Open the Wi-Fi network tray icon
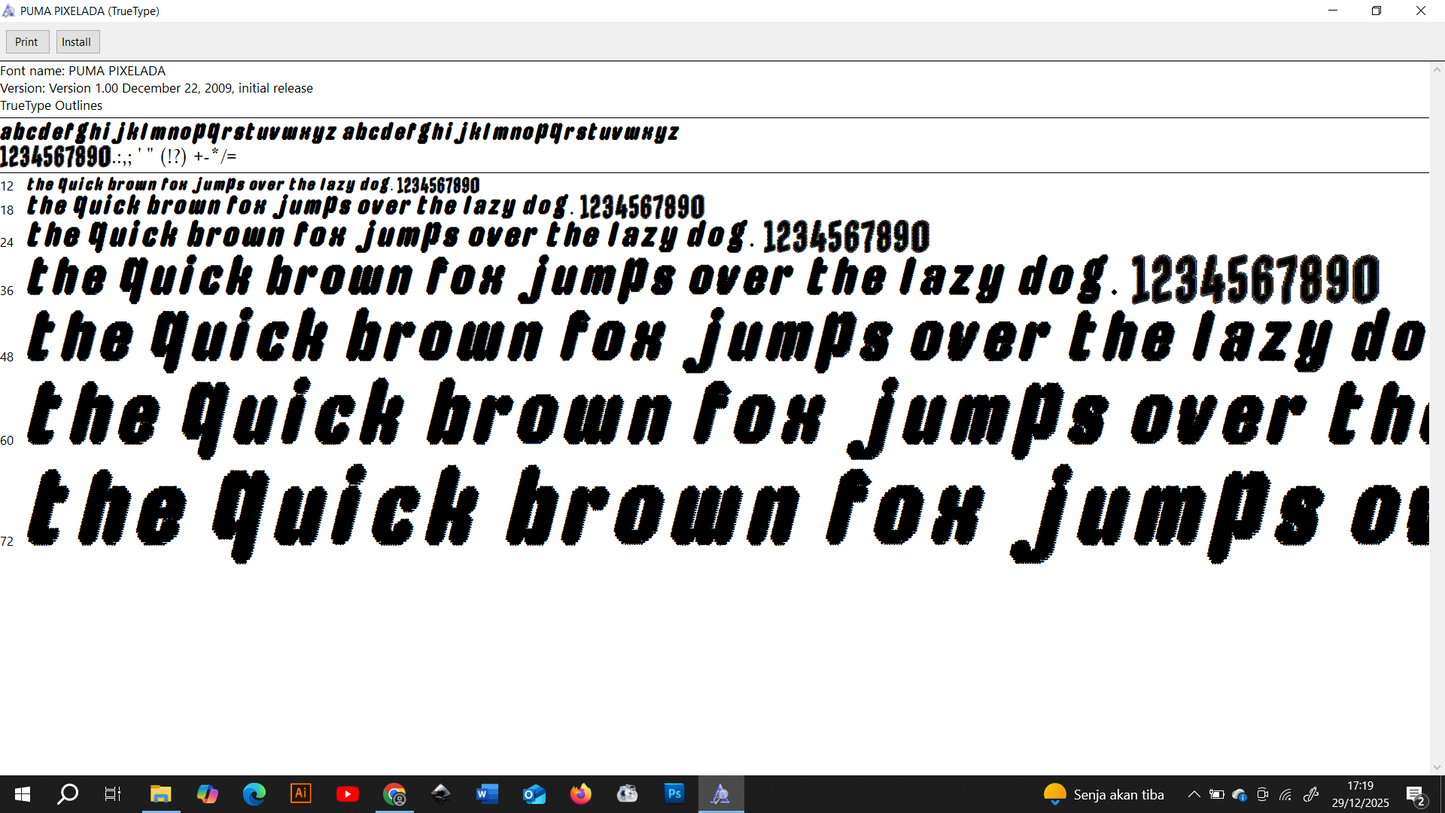The height and width of the screenshot is (813, 1445). coord(1286,794)
